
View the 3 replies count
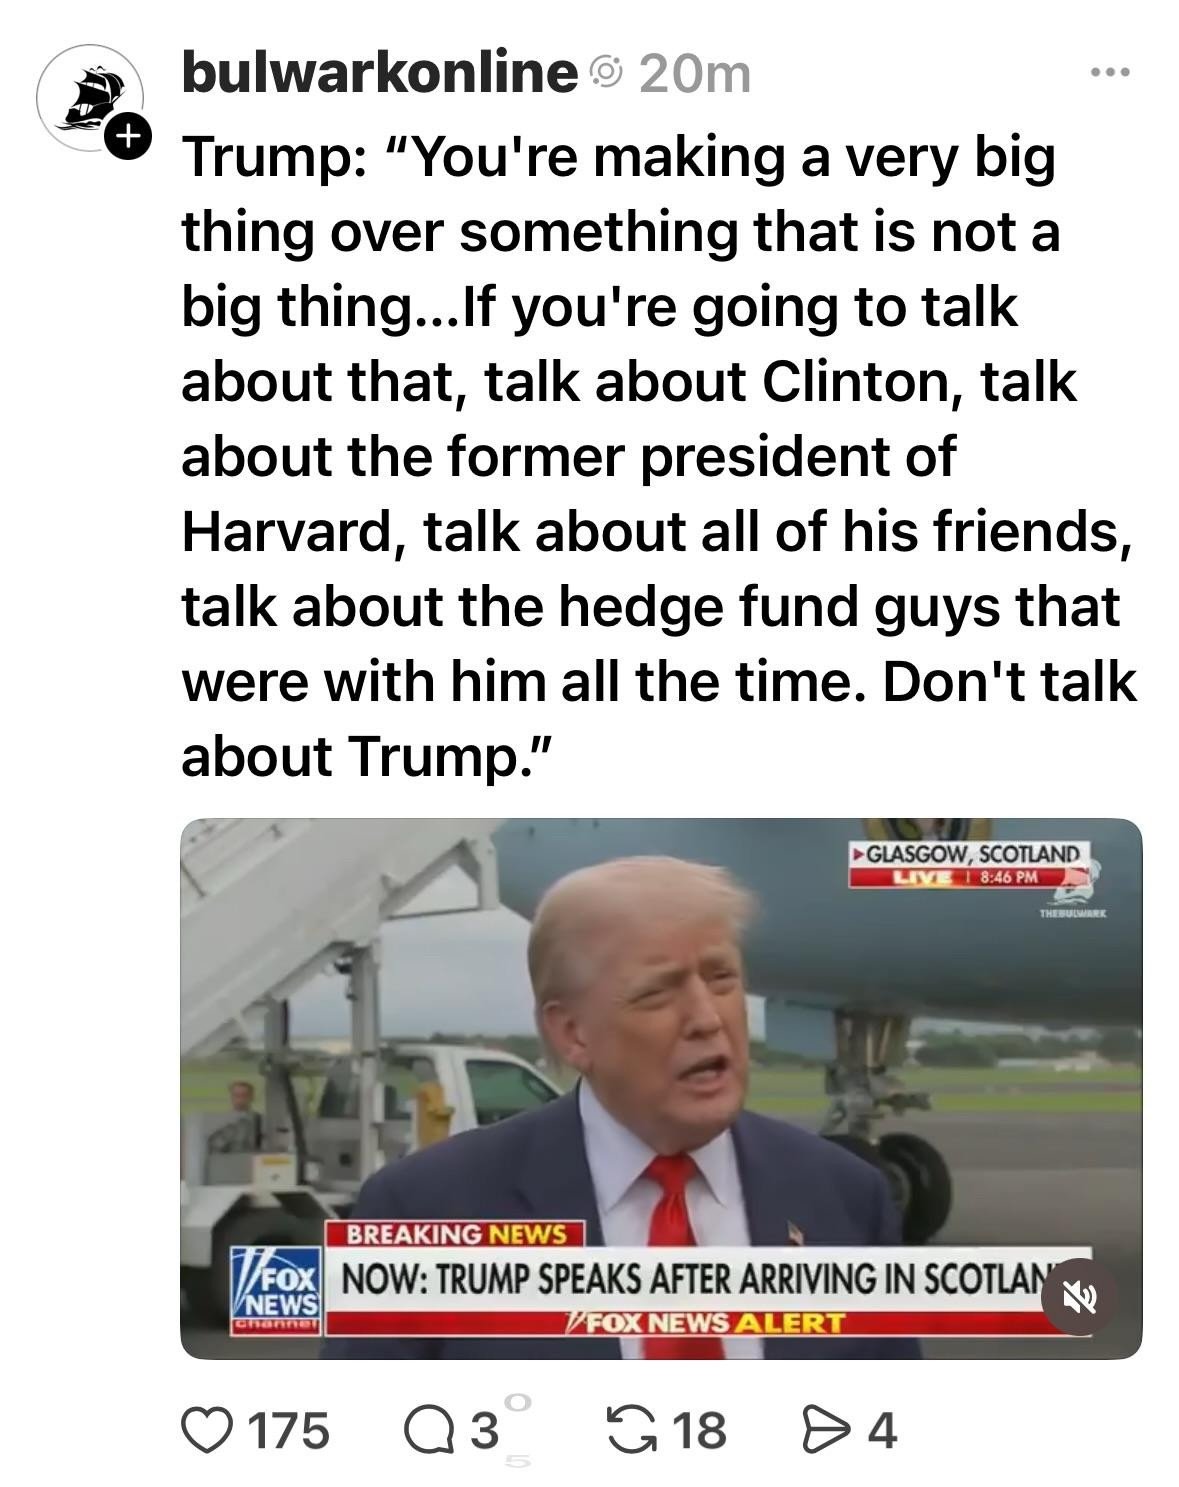coord(484,1431)
